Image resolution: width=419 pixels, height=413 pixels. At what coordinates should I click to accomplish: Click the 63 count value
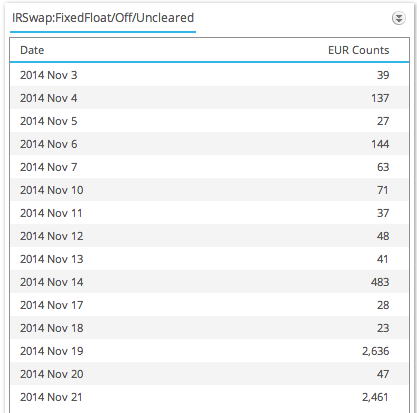[383, 167]
